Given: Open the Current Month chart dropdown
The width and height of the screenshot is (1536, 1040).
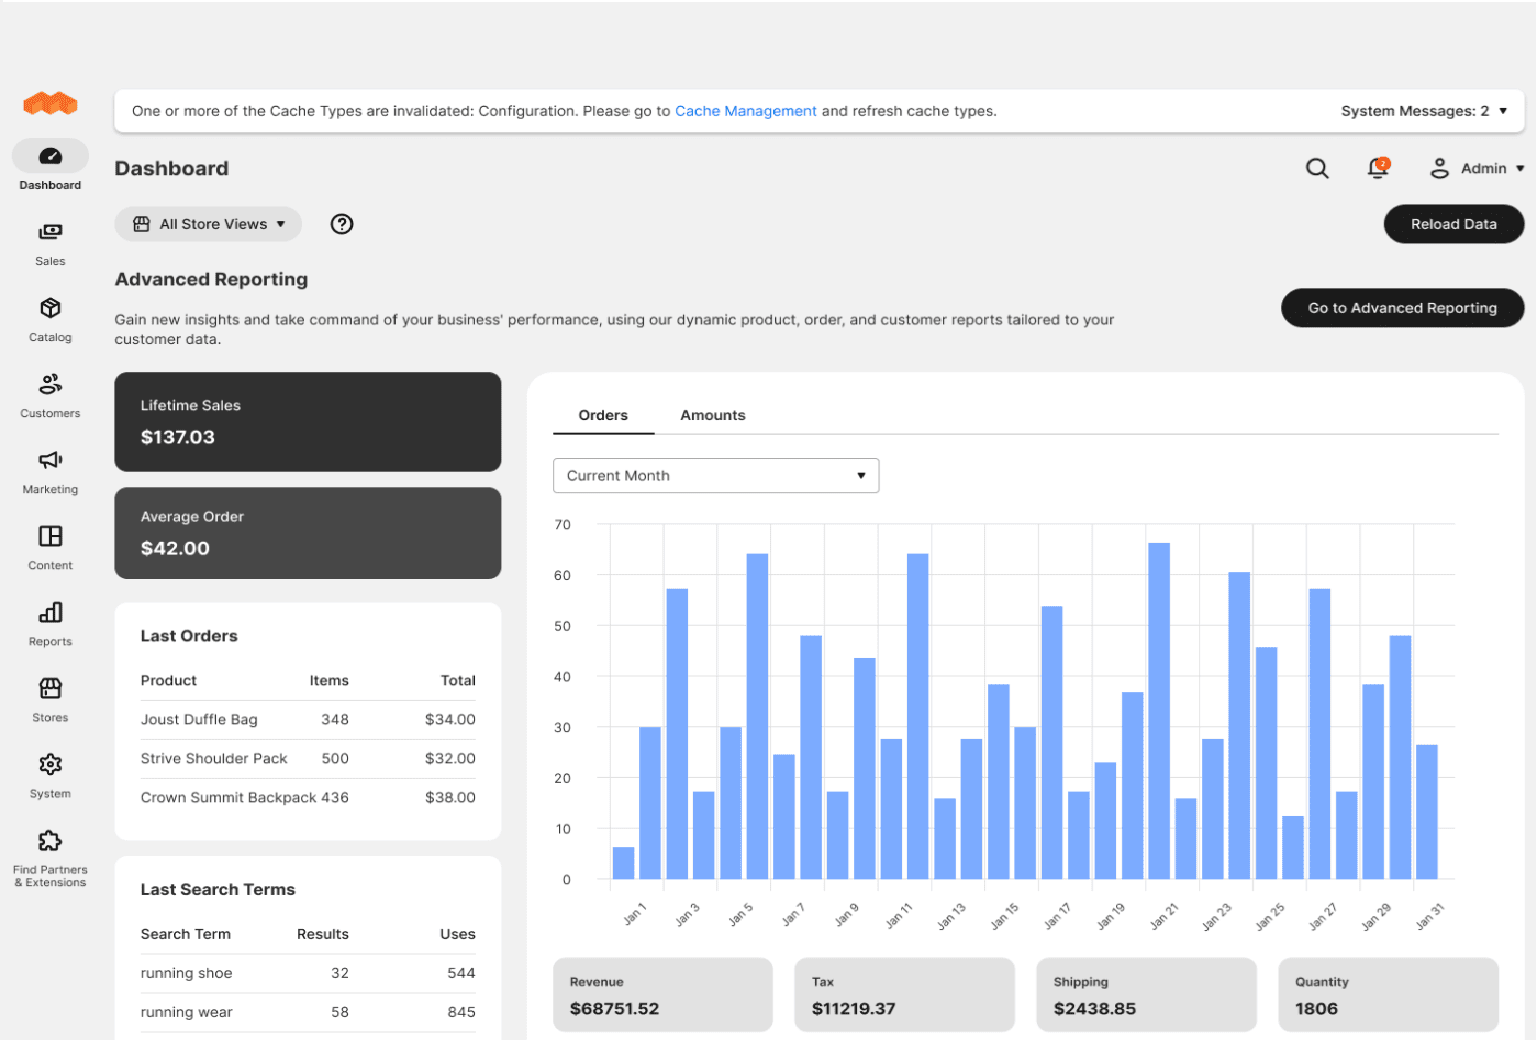Looking at the screenshot, I should (x=715, y=475).
